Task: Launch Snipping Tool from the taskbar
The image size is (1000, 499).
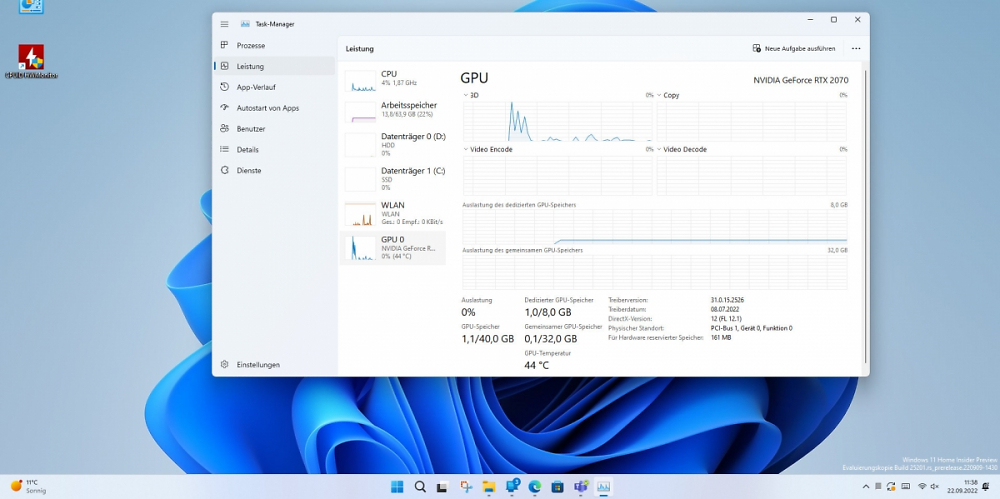Action: pos(466,487)
